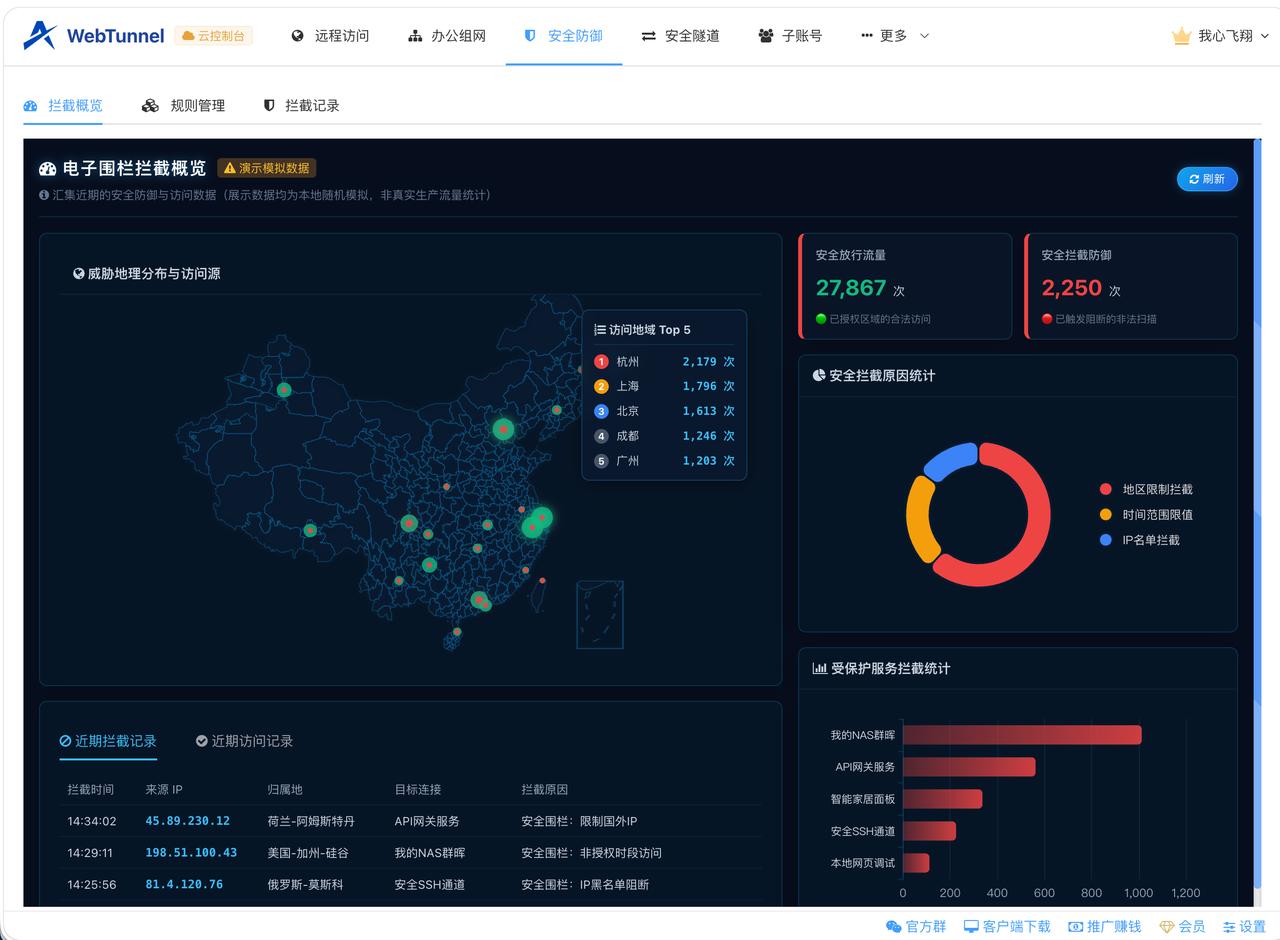The height and width of the screenshot is (940, 1280).
Task: Click the red rank 1 badge for 杭州
Action: point(601,362)
